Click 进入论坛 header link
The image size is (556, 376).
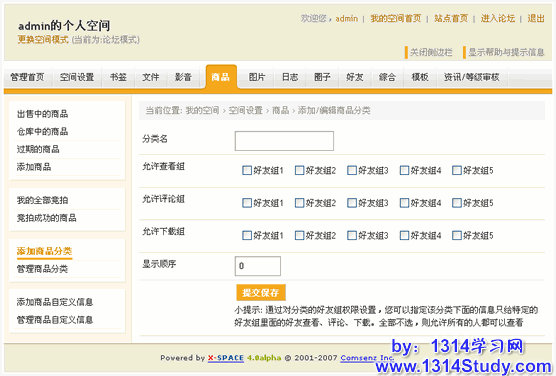click(x=497, y=18)
